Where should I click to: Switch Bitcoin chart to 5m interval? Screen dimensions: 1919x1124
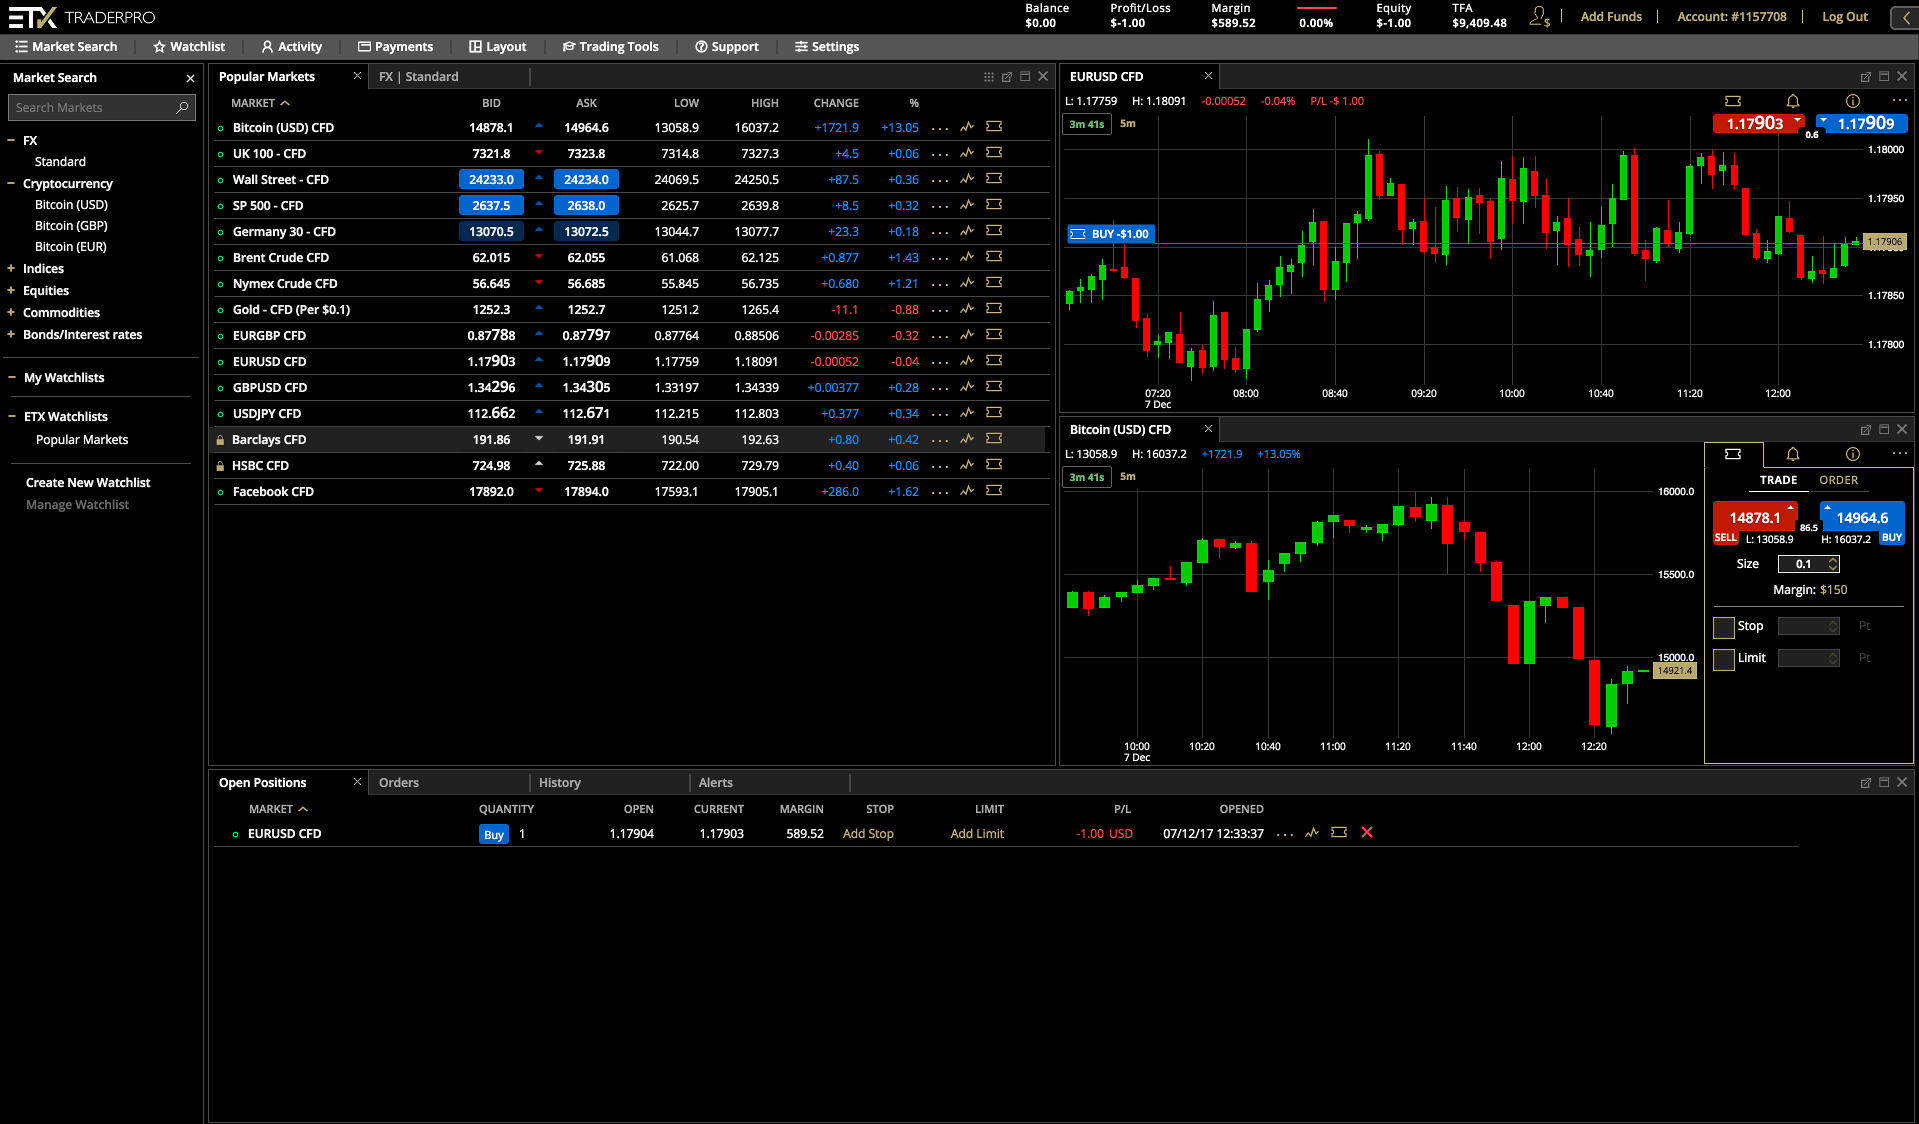pos(1127,477)
